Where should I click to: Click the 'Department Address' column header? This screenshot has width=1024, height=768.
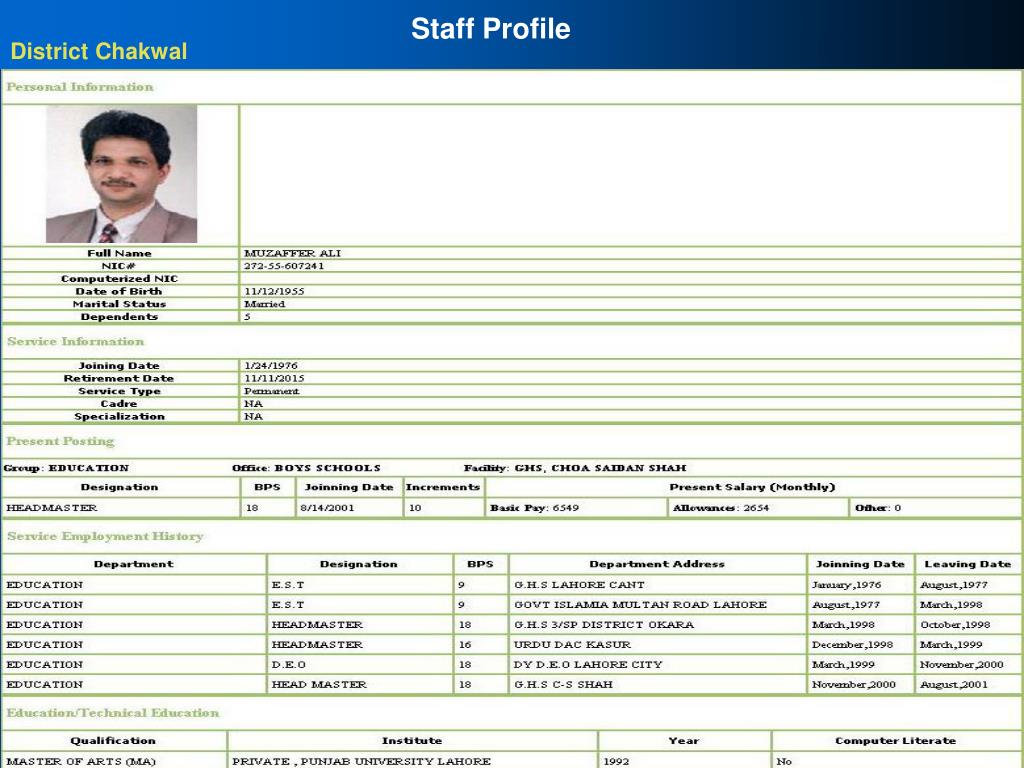657,564
